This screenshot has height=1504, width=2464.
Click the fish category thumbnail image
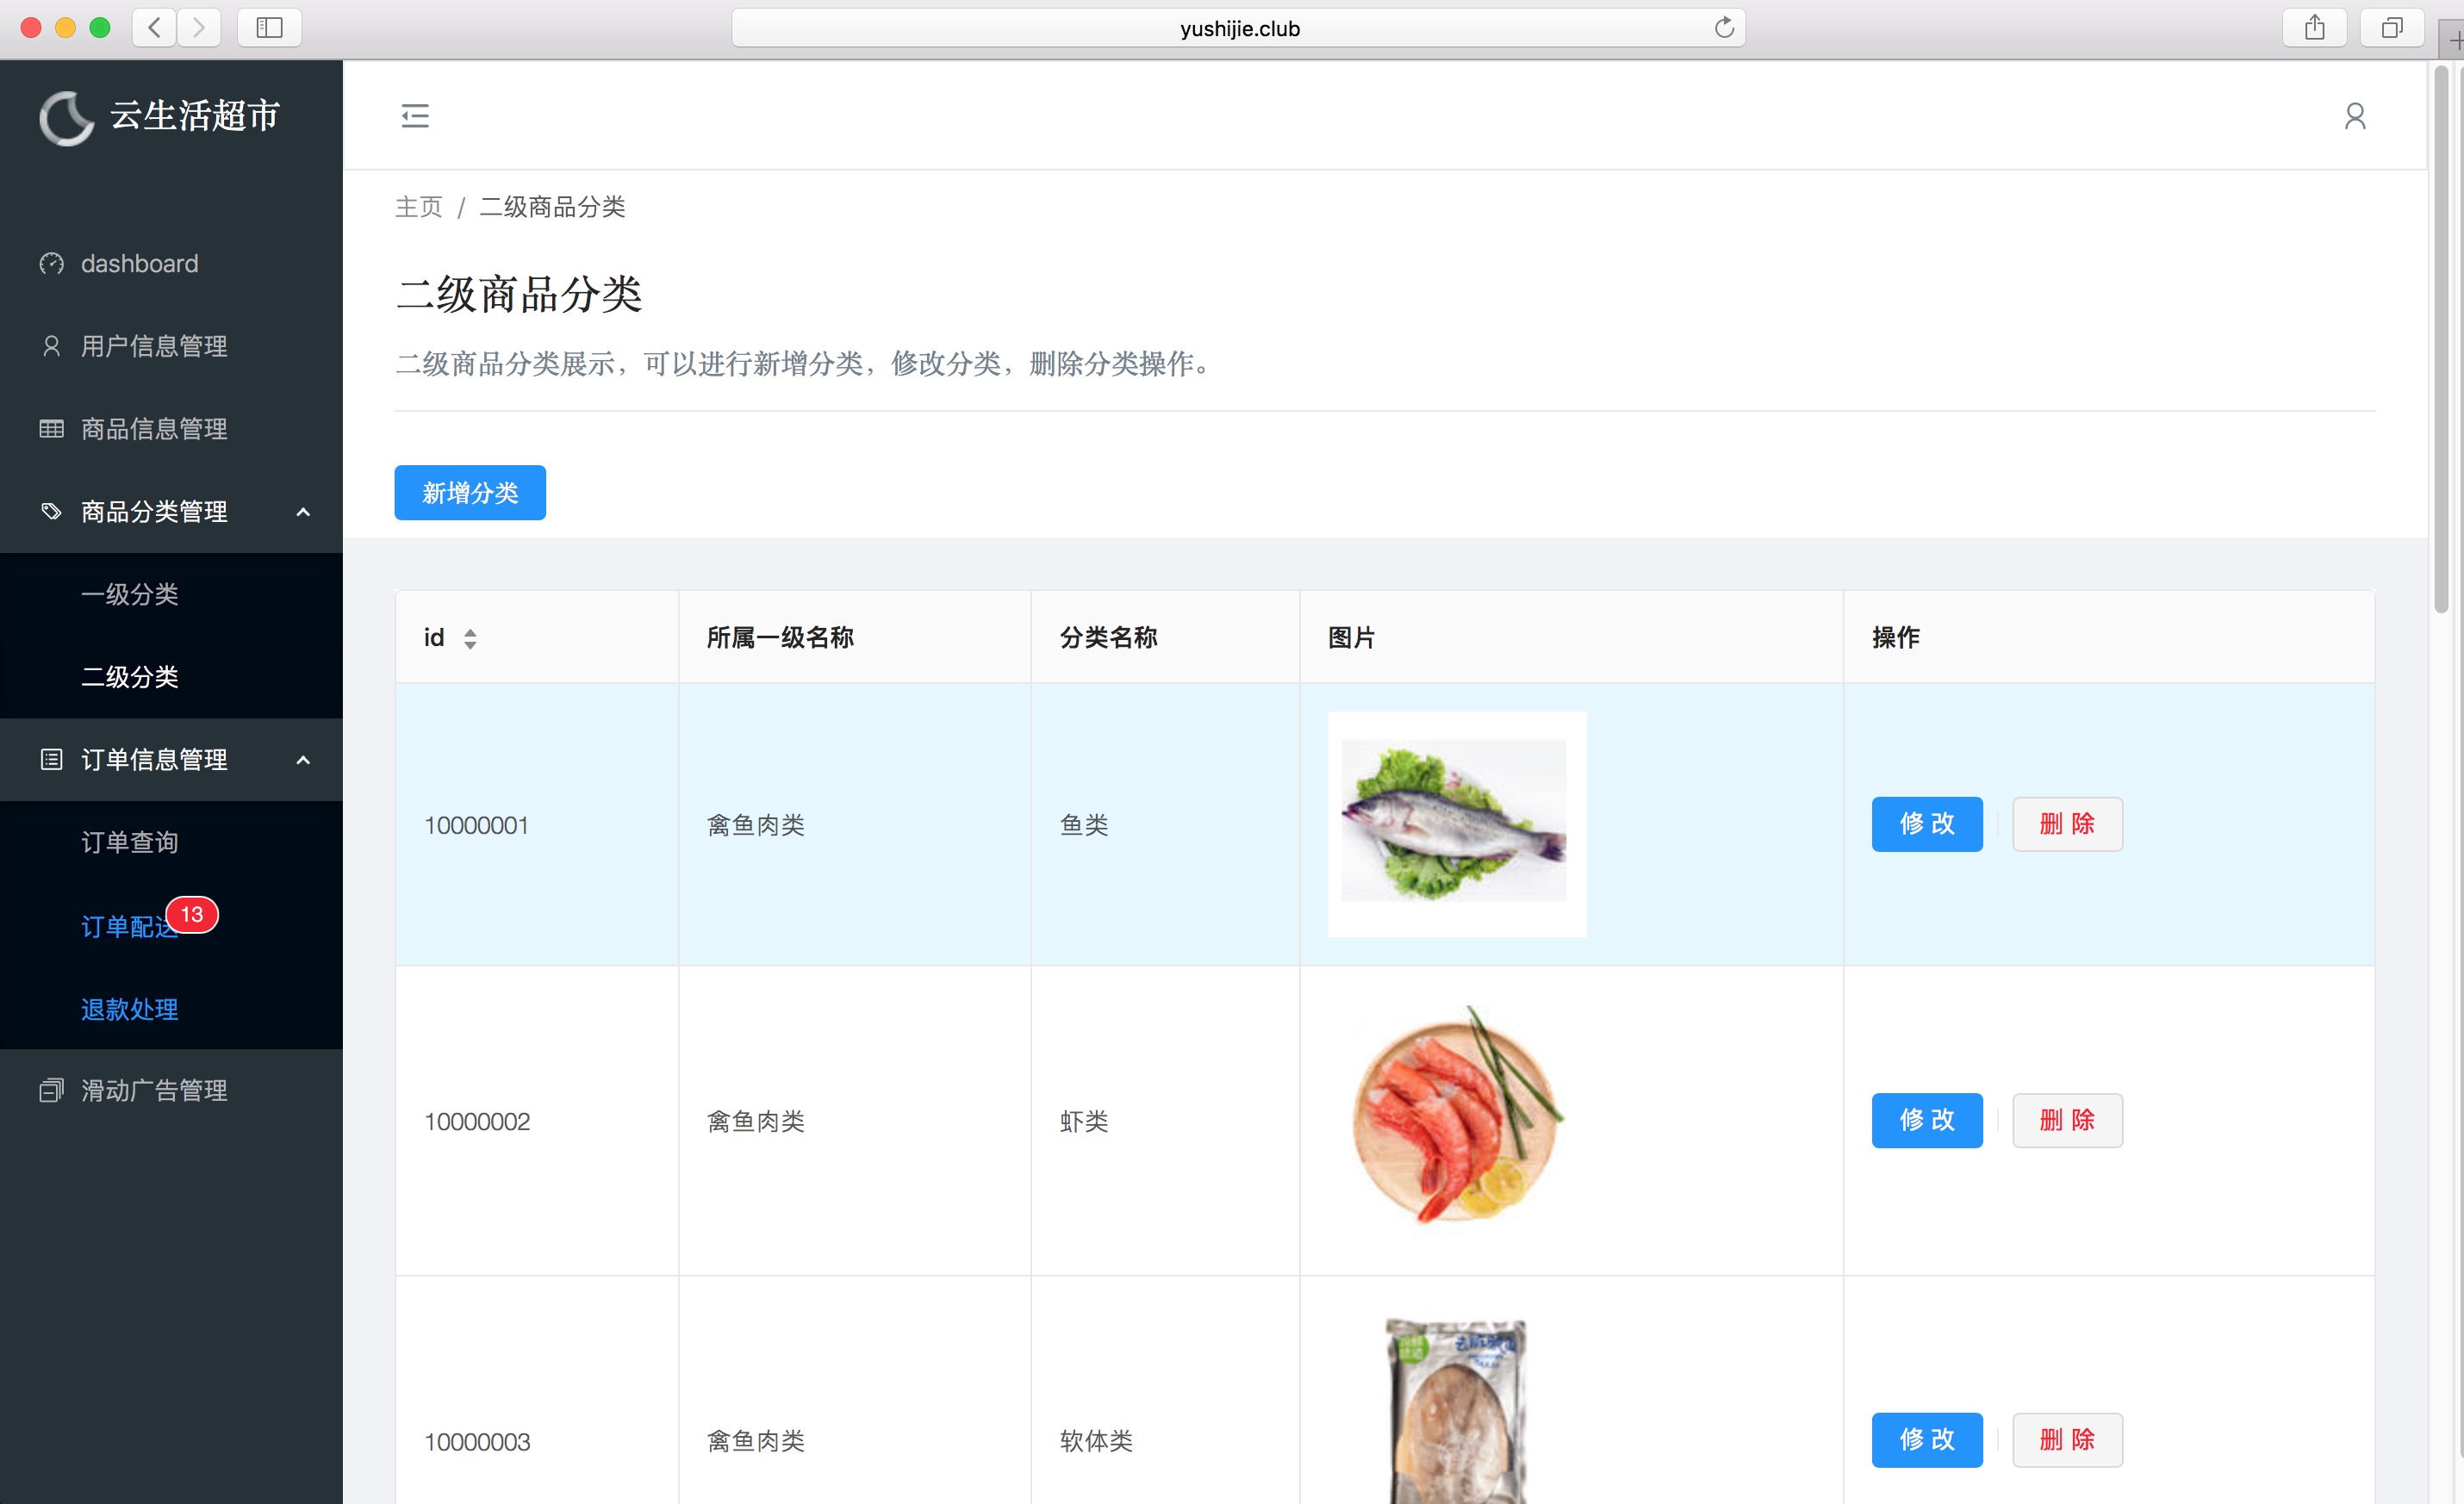1456,824
